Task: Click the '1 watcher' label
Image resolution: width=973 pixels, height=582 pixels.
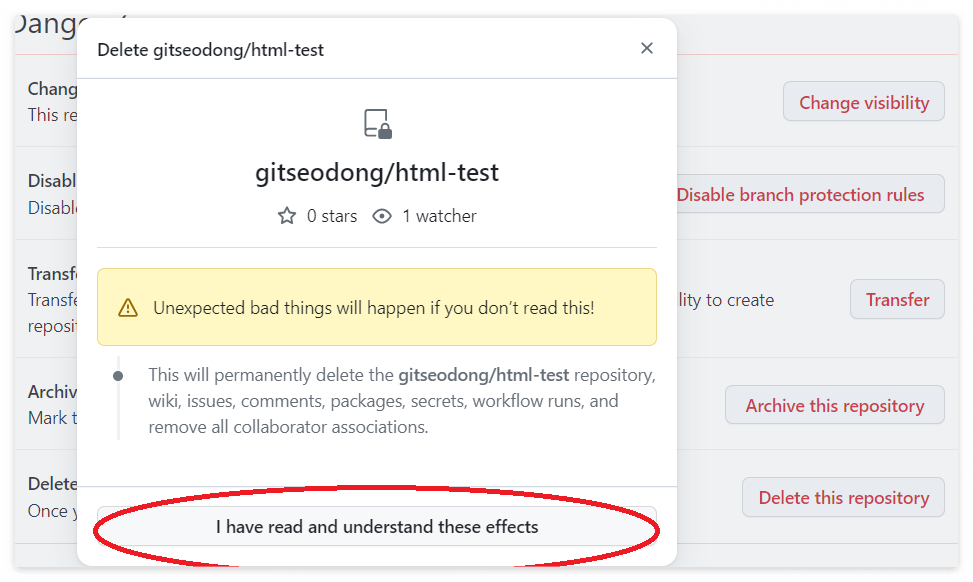Action: (x=440, y=216)
